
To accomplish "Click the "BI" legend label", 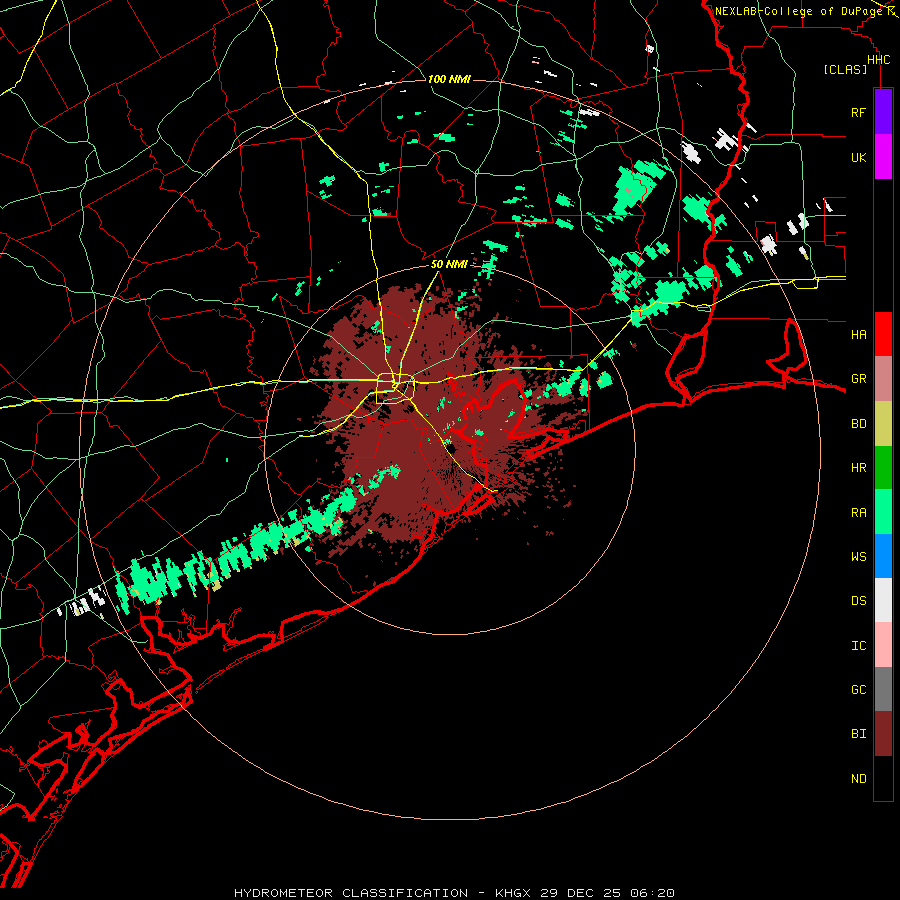I will click(859, 734).
